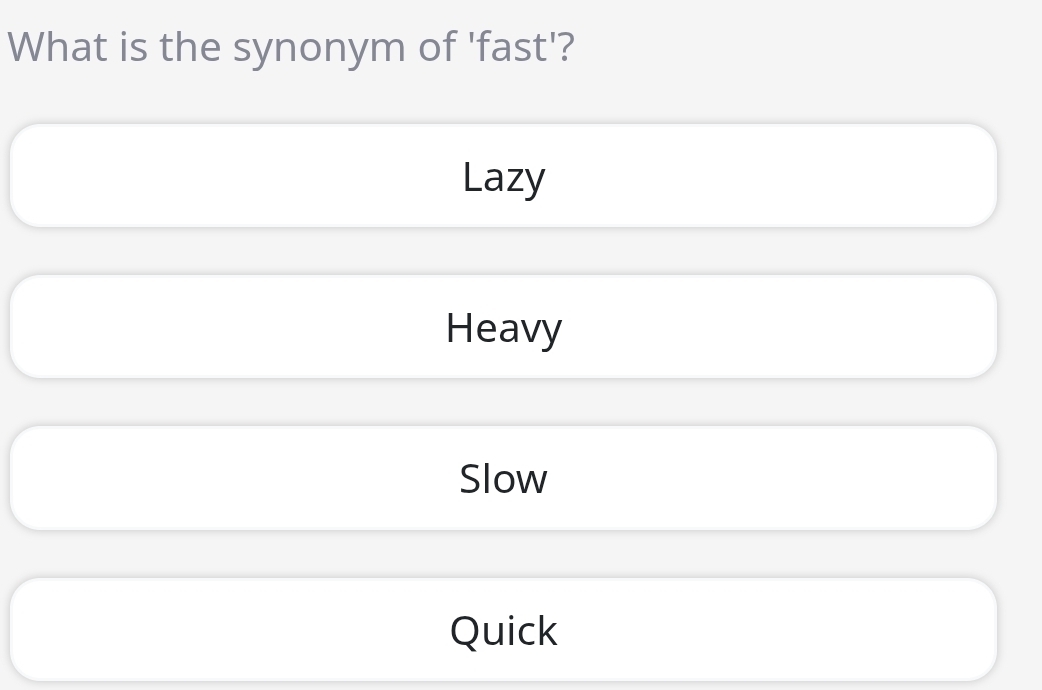Click the question text about 'fast'
1042x690 pixels.
[291, 47]
